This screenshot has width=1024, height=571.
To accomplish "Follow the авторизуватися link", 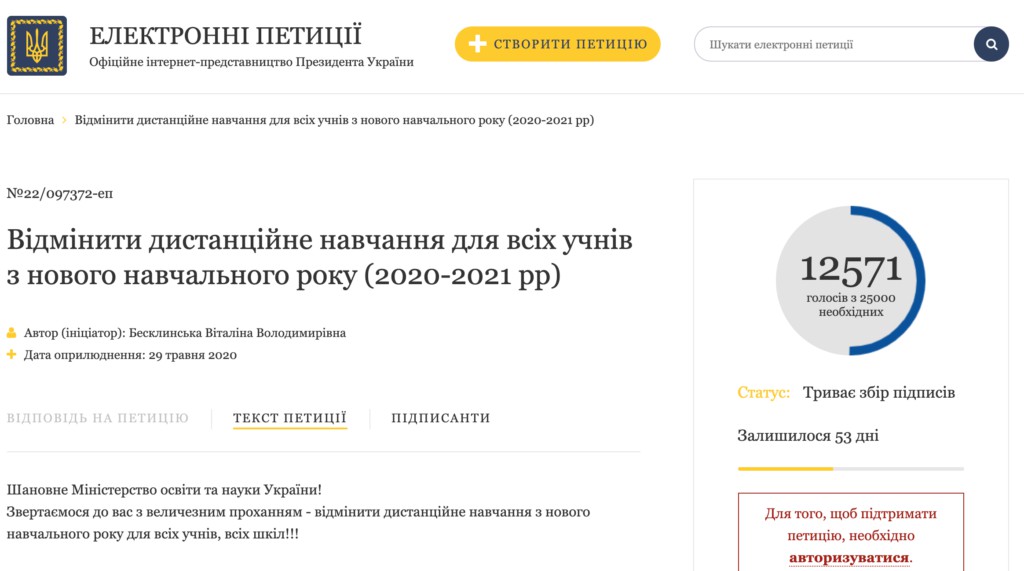I will 850,558.
